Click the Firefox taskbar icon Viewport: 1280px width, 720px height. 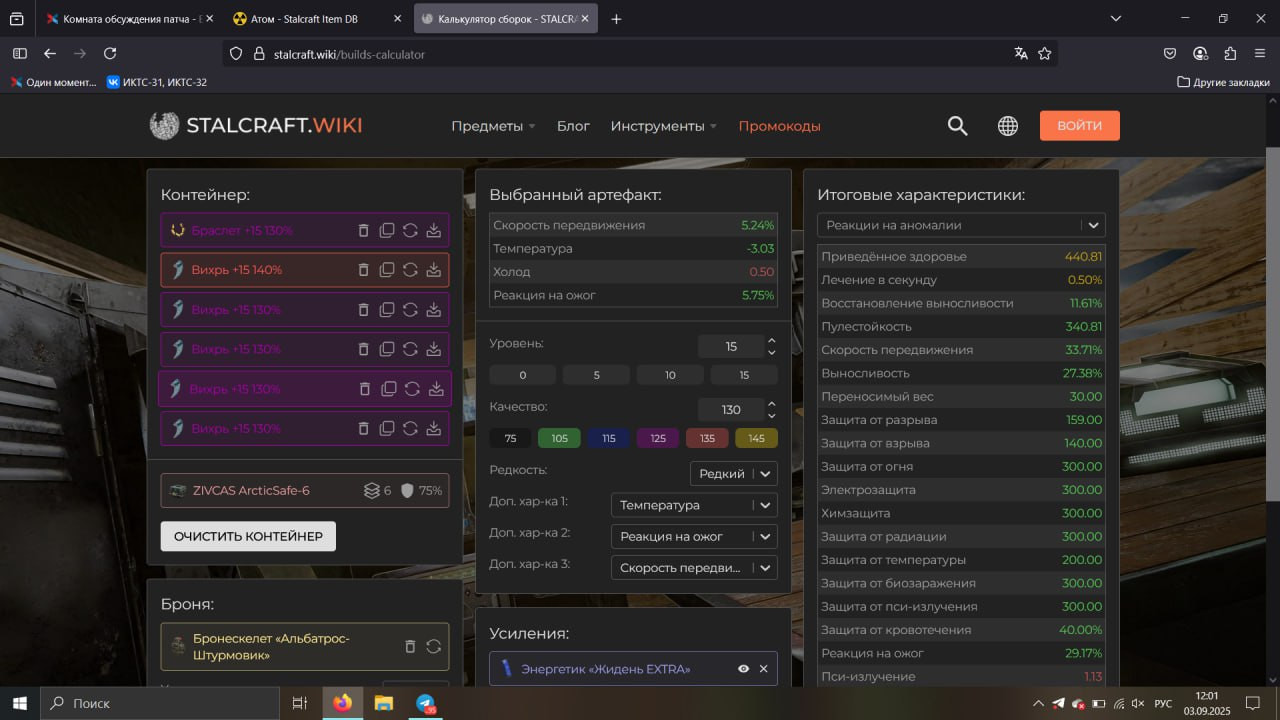343,703
